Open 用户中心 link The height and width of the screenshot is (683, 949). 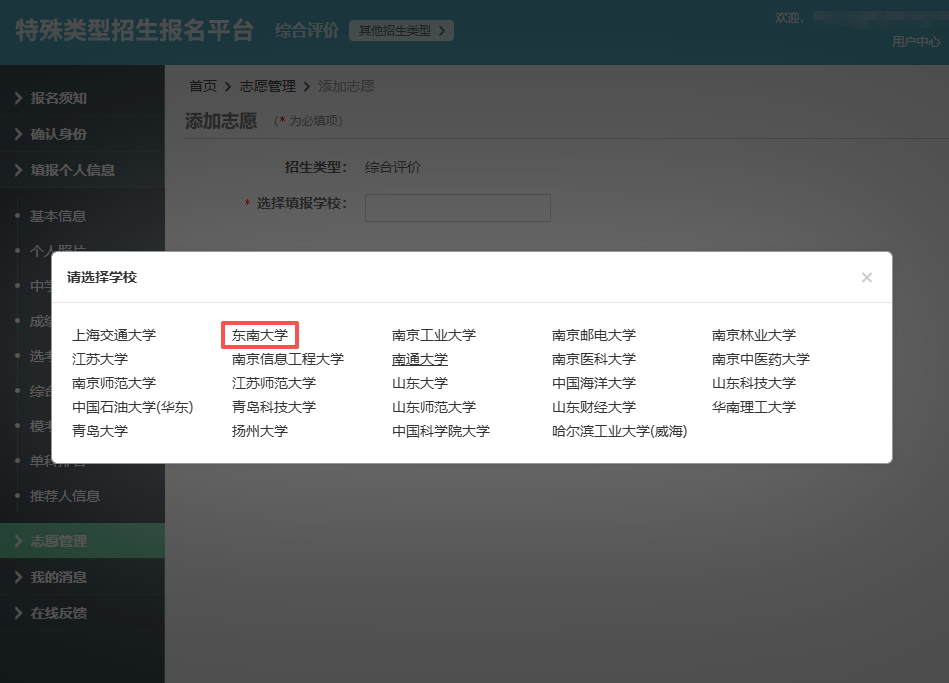click(916, 42)
